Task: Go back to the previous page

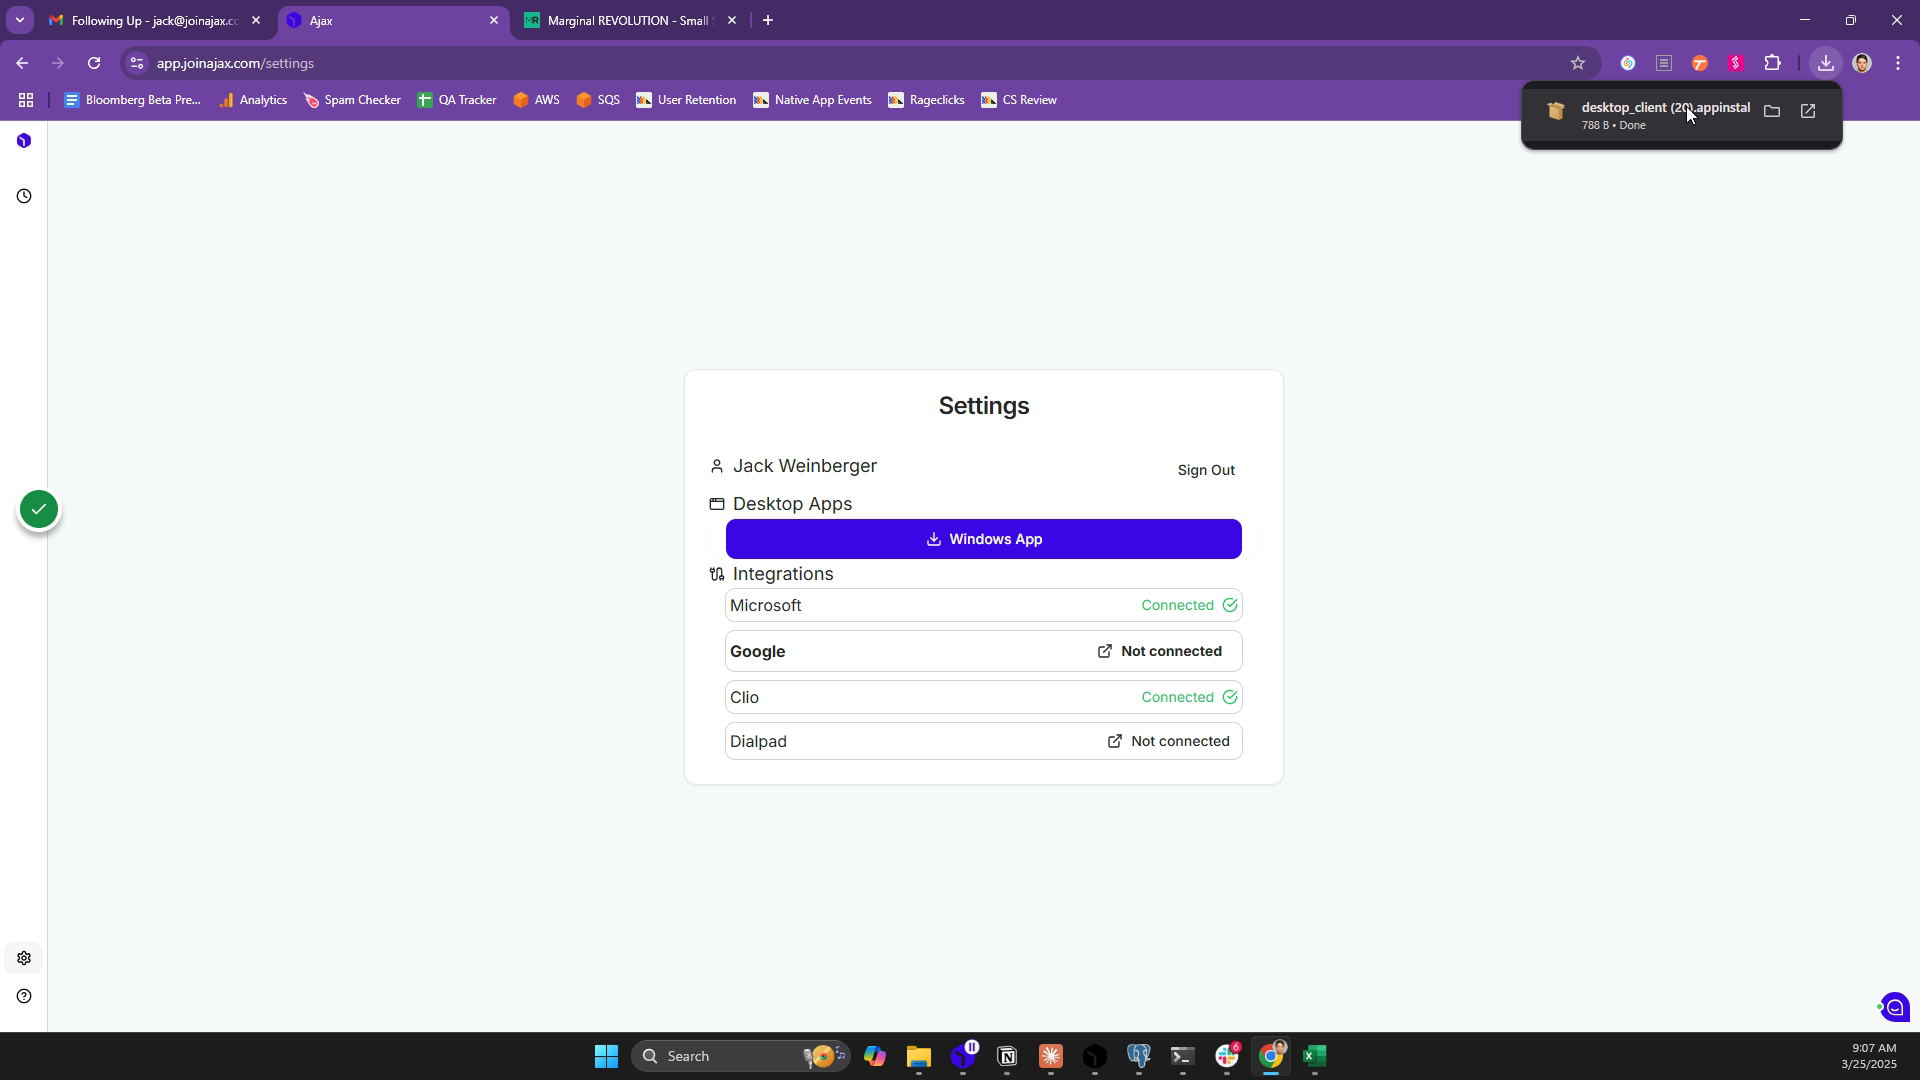Action: 22,63
